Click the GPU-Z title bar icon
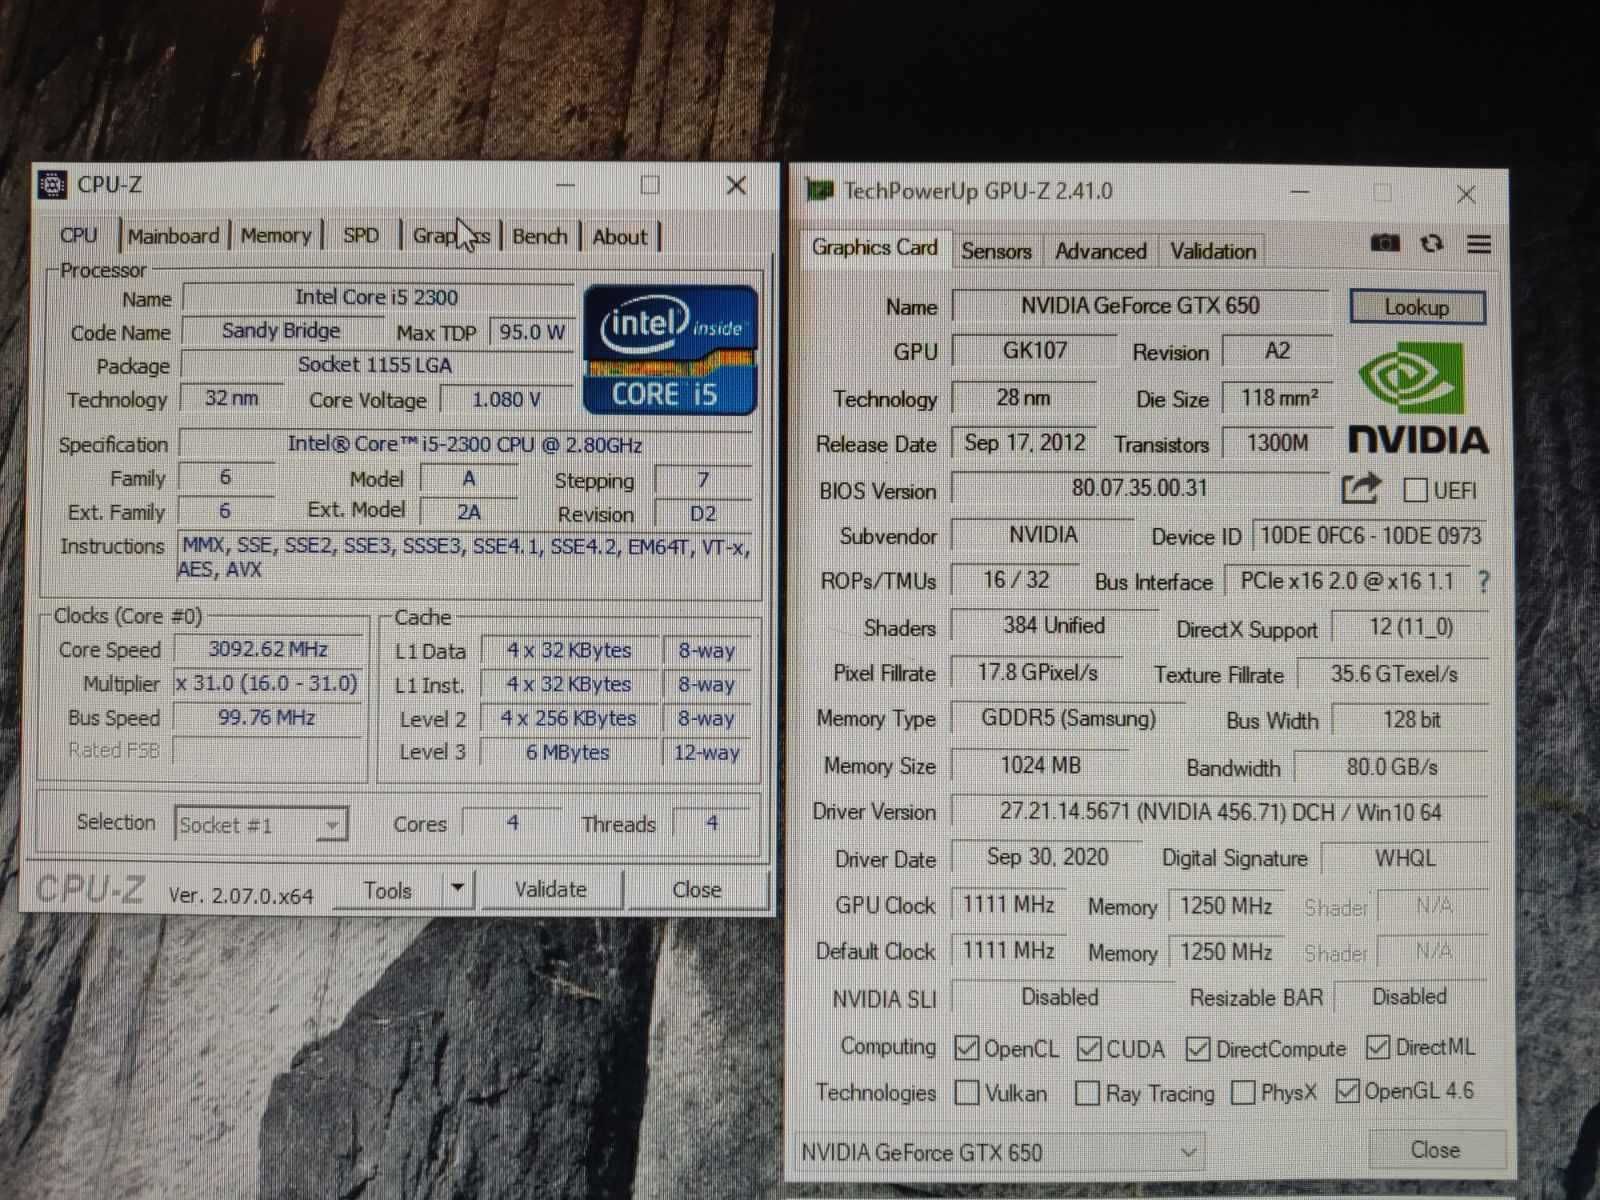This screenshot has height=1200, width=1600. point(820,190)
